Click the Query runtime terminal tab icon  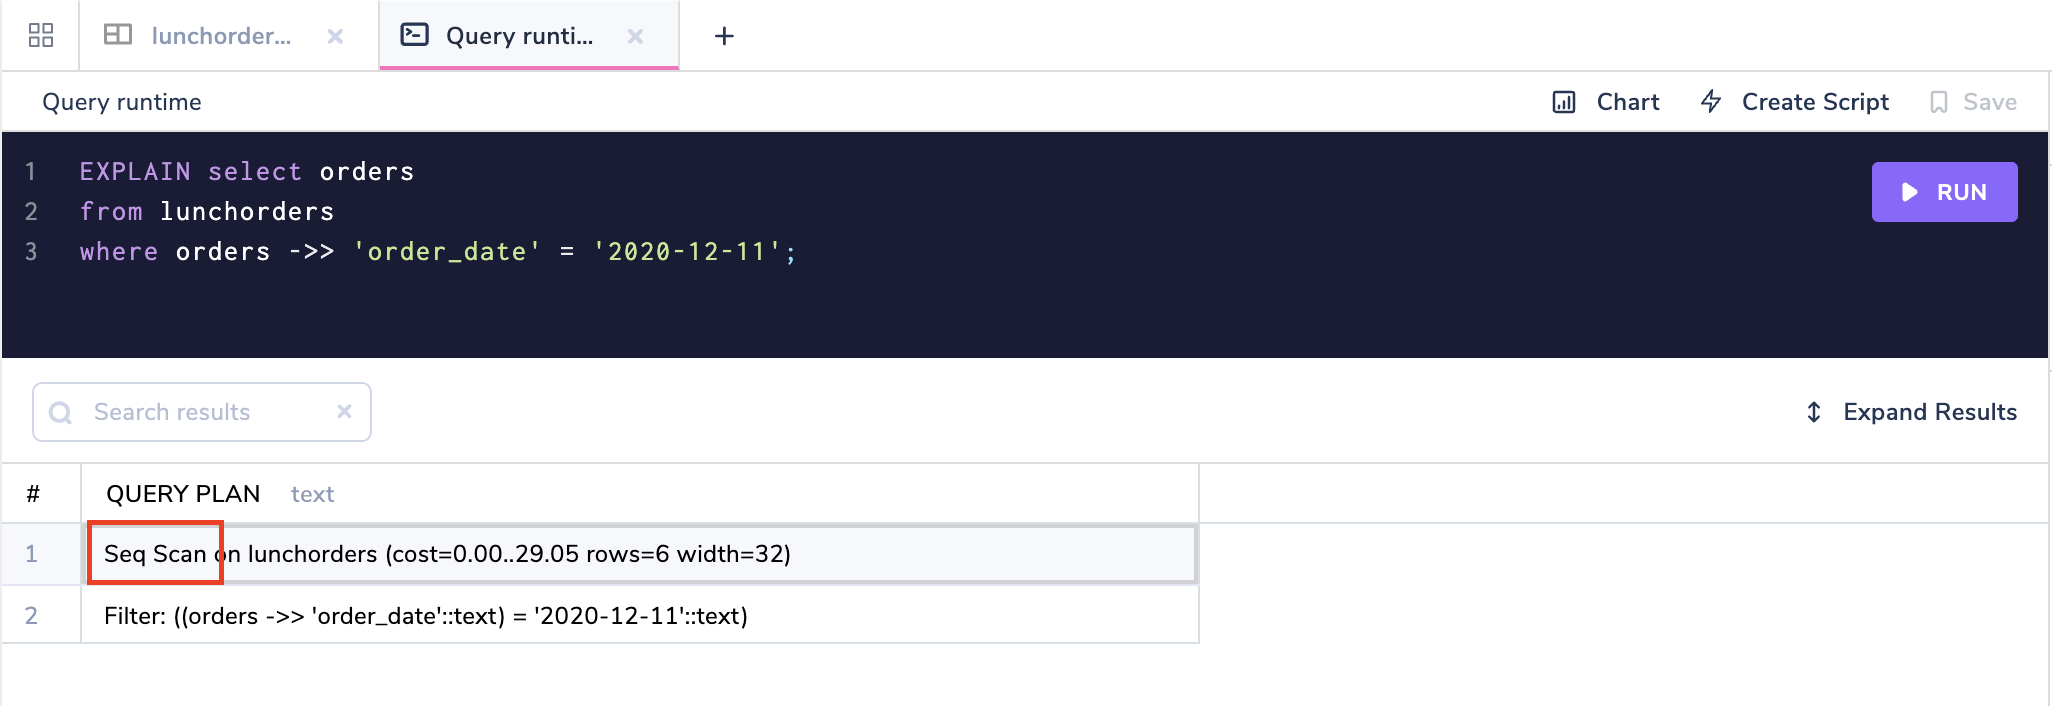point(414,35)
